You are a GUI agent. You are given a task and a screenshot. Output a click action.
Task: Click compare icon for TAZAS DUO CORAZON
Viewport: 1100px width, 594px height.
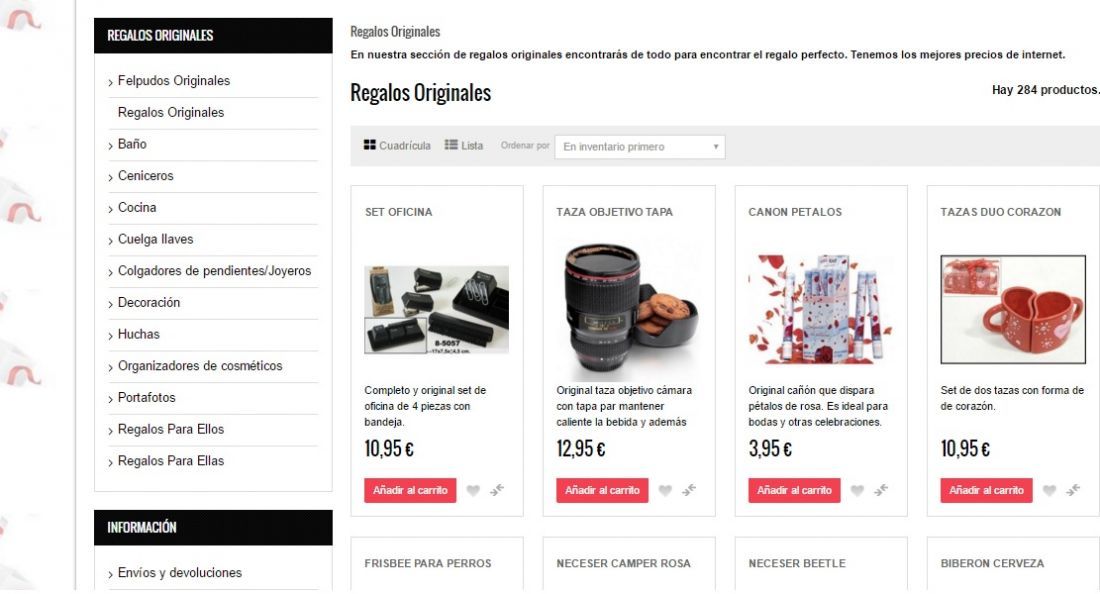1073,490
